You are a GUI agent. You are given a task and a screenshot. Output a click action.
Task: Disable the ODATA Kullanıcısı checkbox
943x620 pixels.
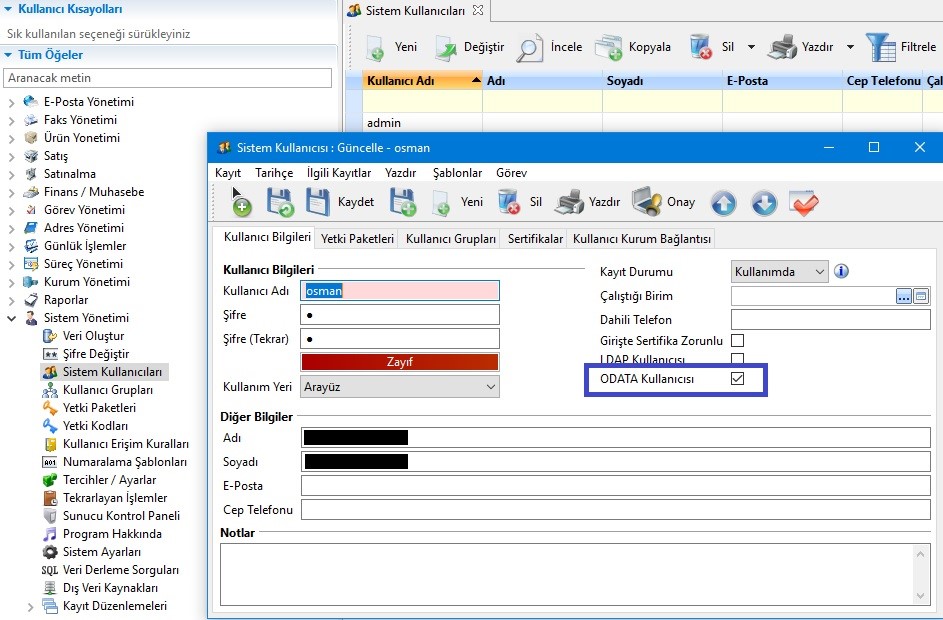[738, 379]
